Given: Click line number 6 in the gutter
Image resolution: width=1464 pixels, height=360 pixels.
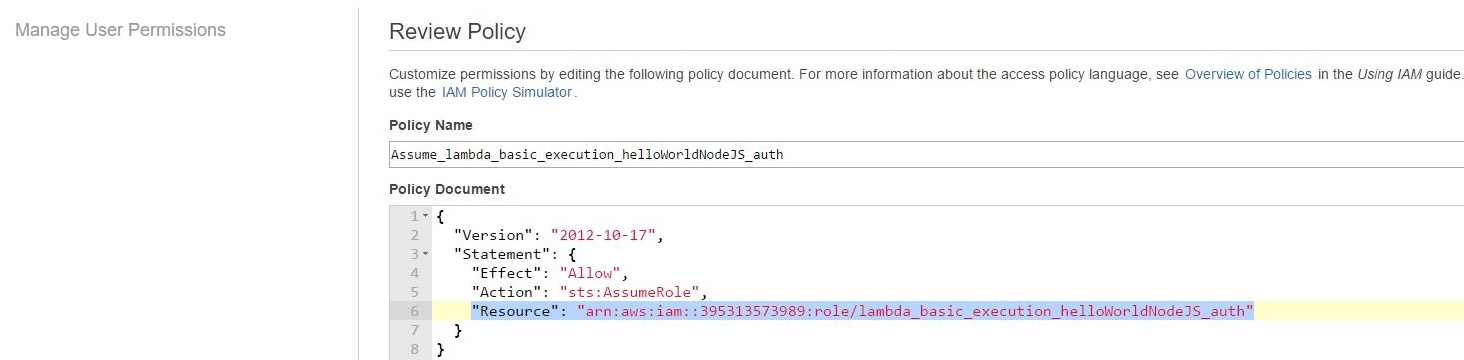Looking at the screenshot, I should [x=415, y=311].
